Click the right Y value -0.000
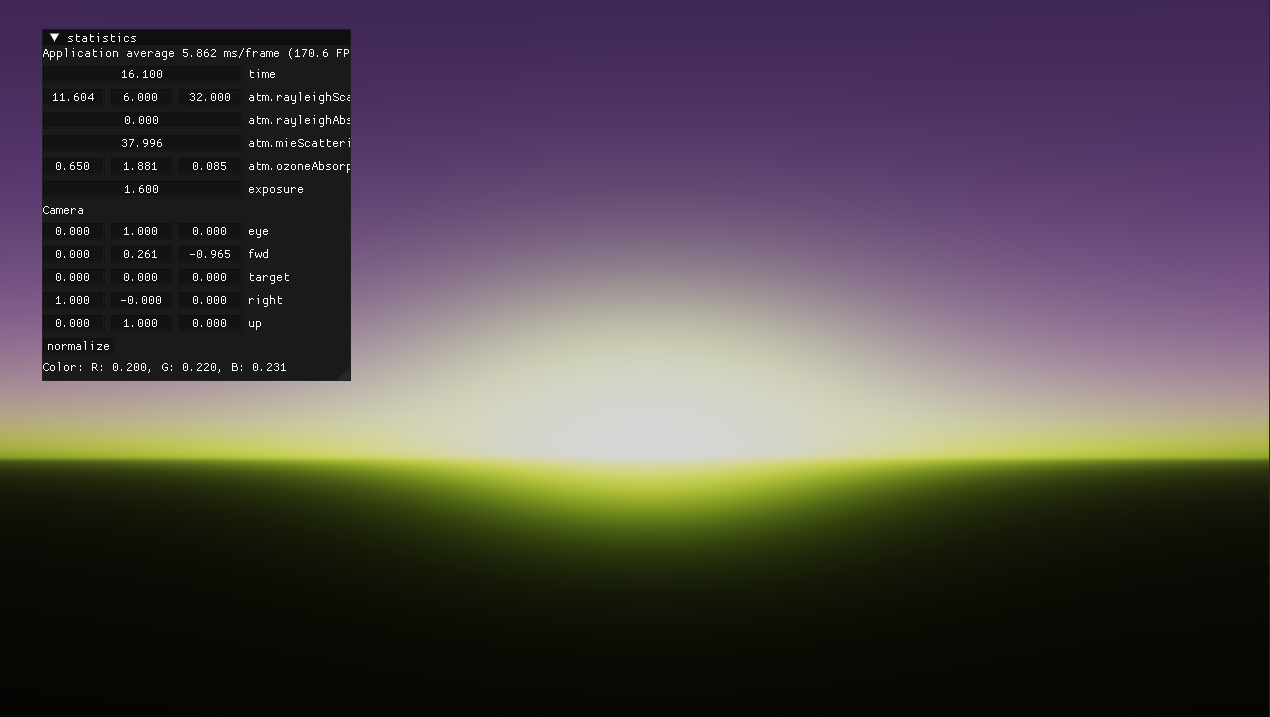The width and height of the screenshot is (1270, 717). pos(141,300)
